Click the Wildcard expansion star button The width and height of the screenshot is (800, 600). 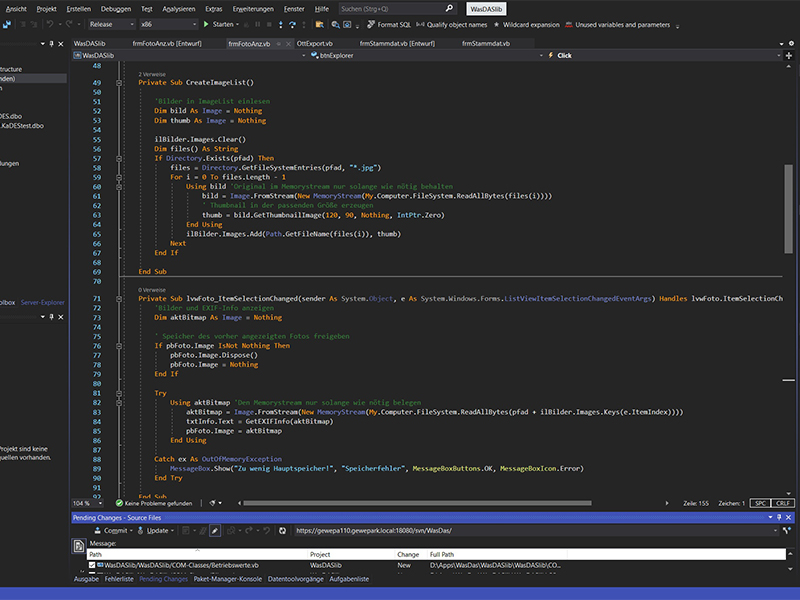(x=526, y=24)
